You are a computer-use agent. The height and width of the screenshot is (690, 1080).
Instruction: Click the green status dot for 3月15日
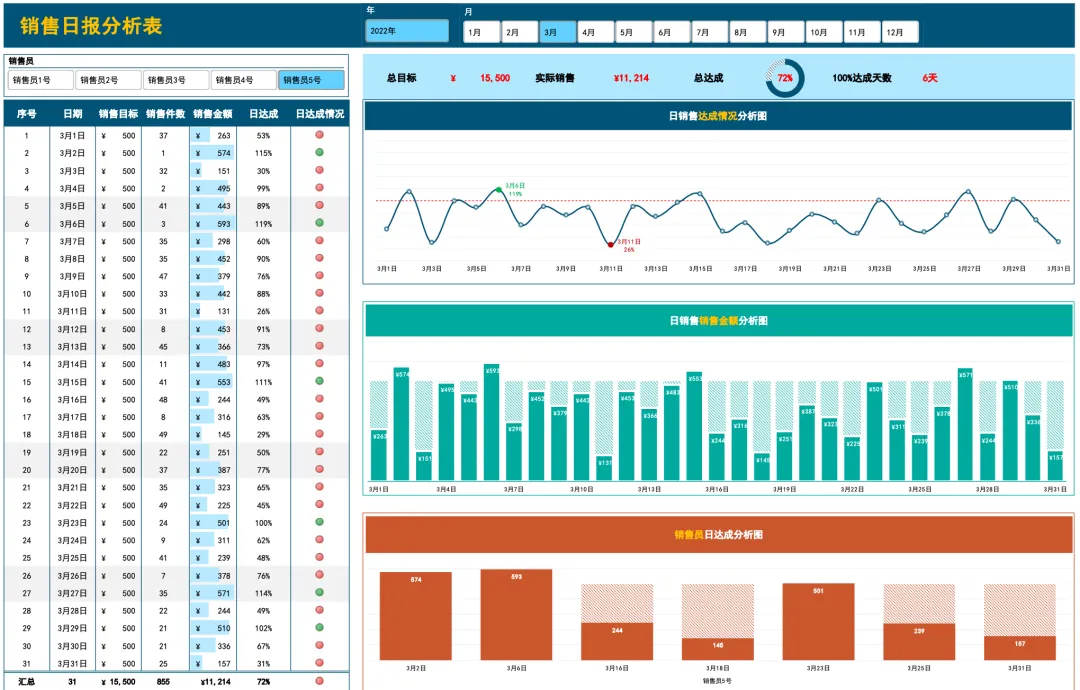pyautogui.click(x=320, y=381)
